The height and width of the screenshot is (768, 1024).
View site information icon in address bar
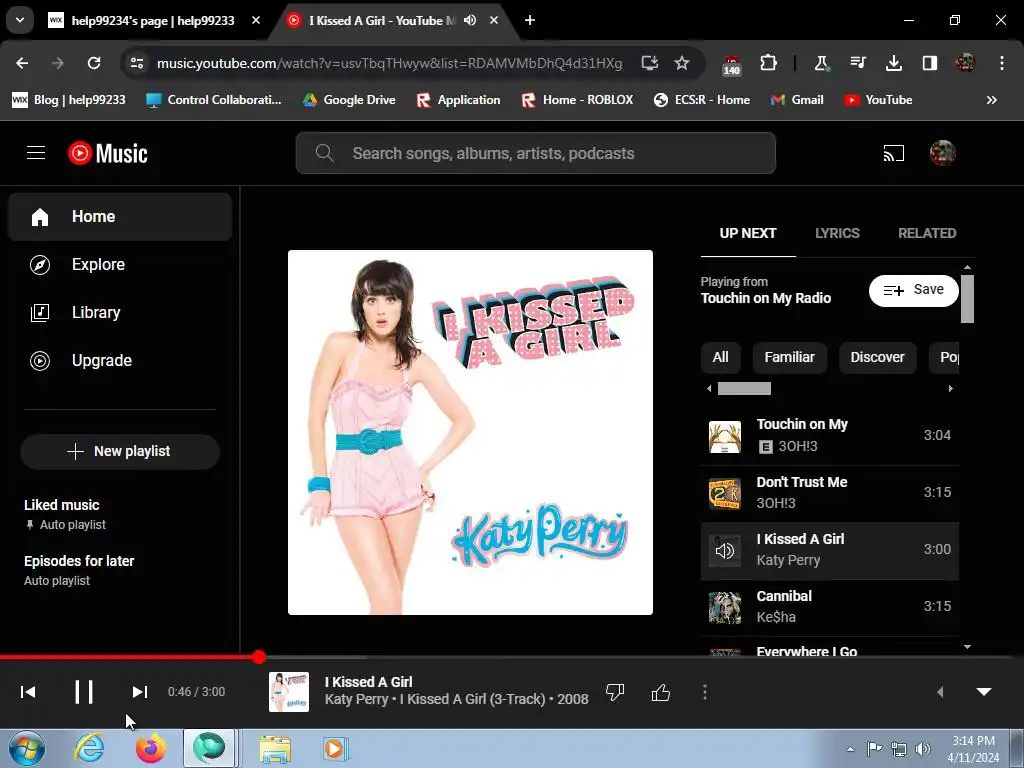pos(136,63)
